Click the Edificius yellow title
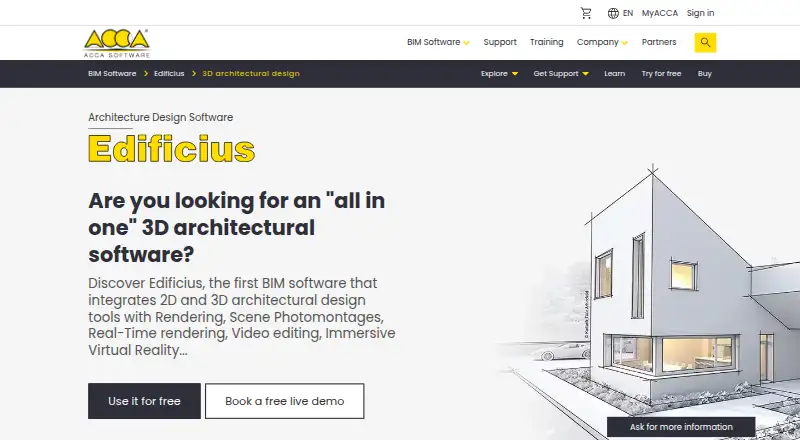The height and width of the screenshot is (440, 800). click(x=171, y=149)
